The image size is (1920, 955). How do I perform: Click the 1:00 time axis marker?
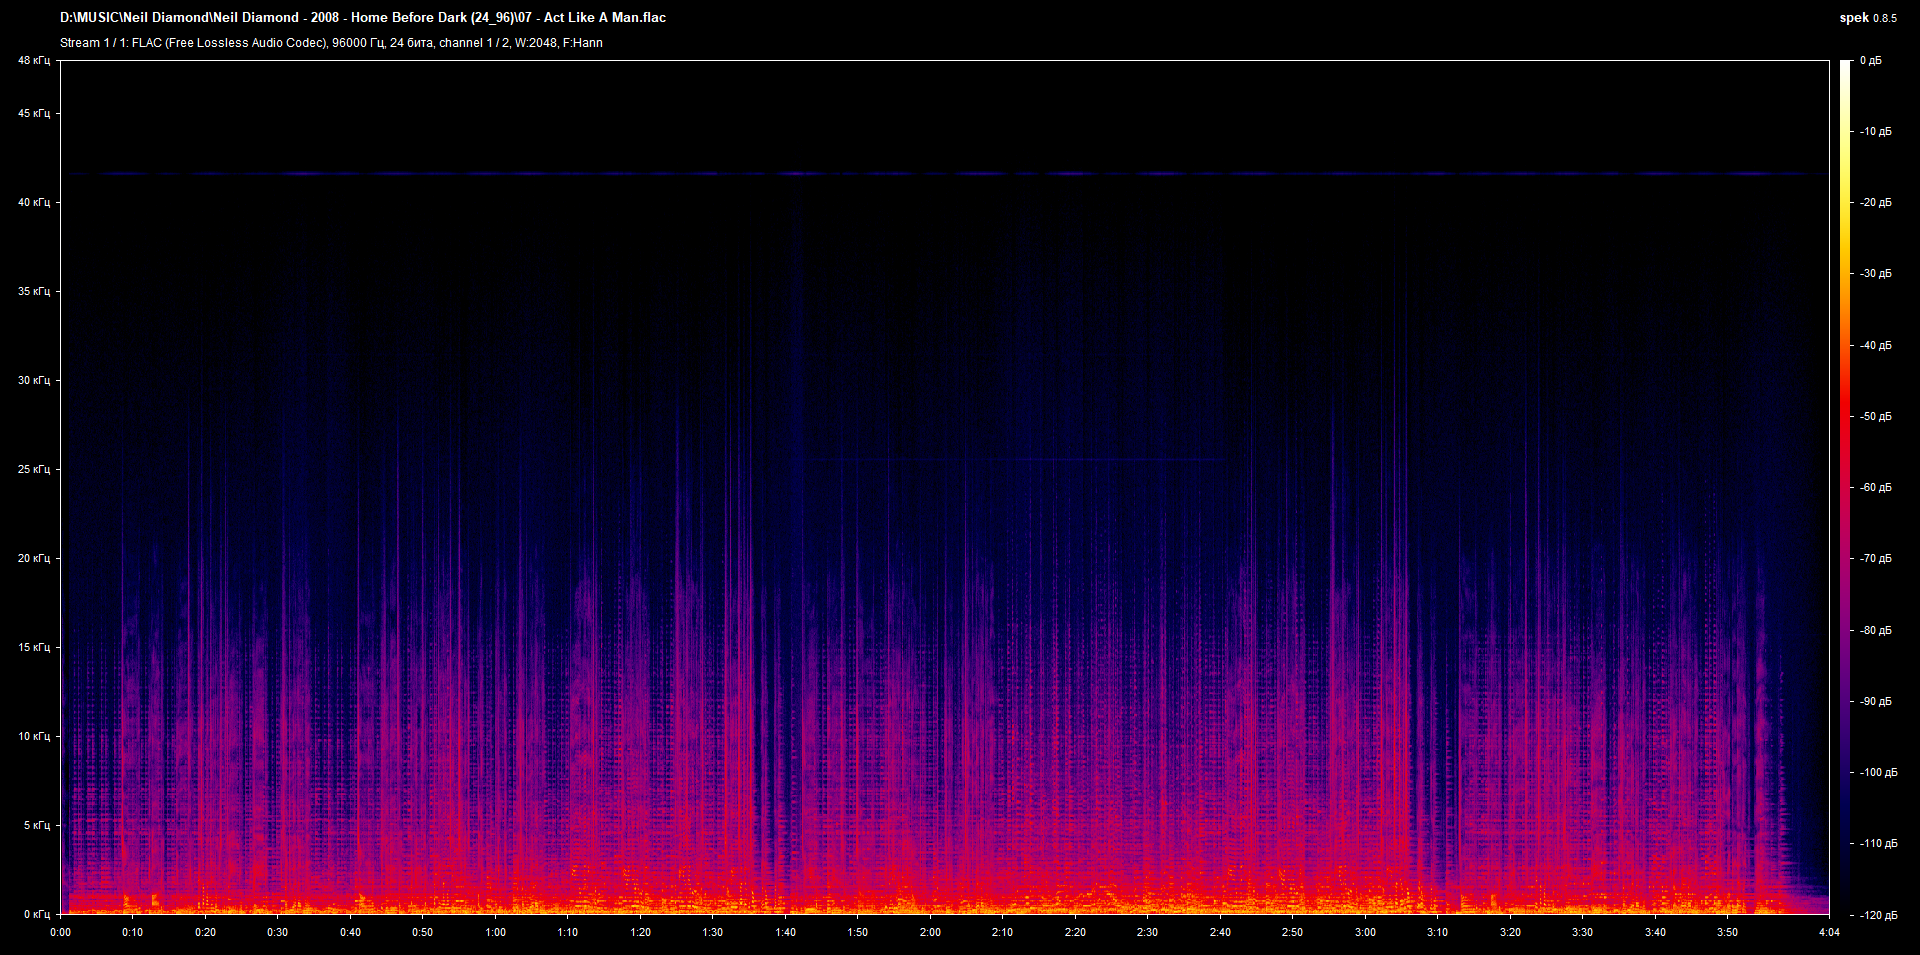[x=495, y=932]
